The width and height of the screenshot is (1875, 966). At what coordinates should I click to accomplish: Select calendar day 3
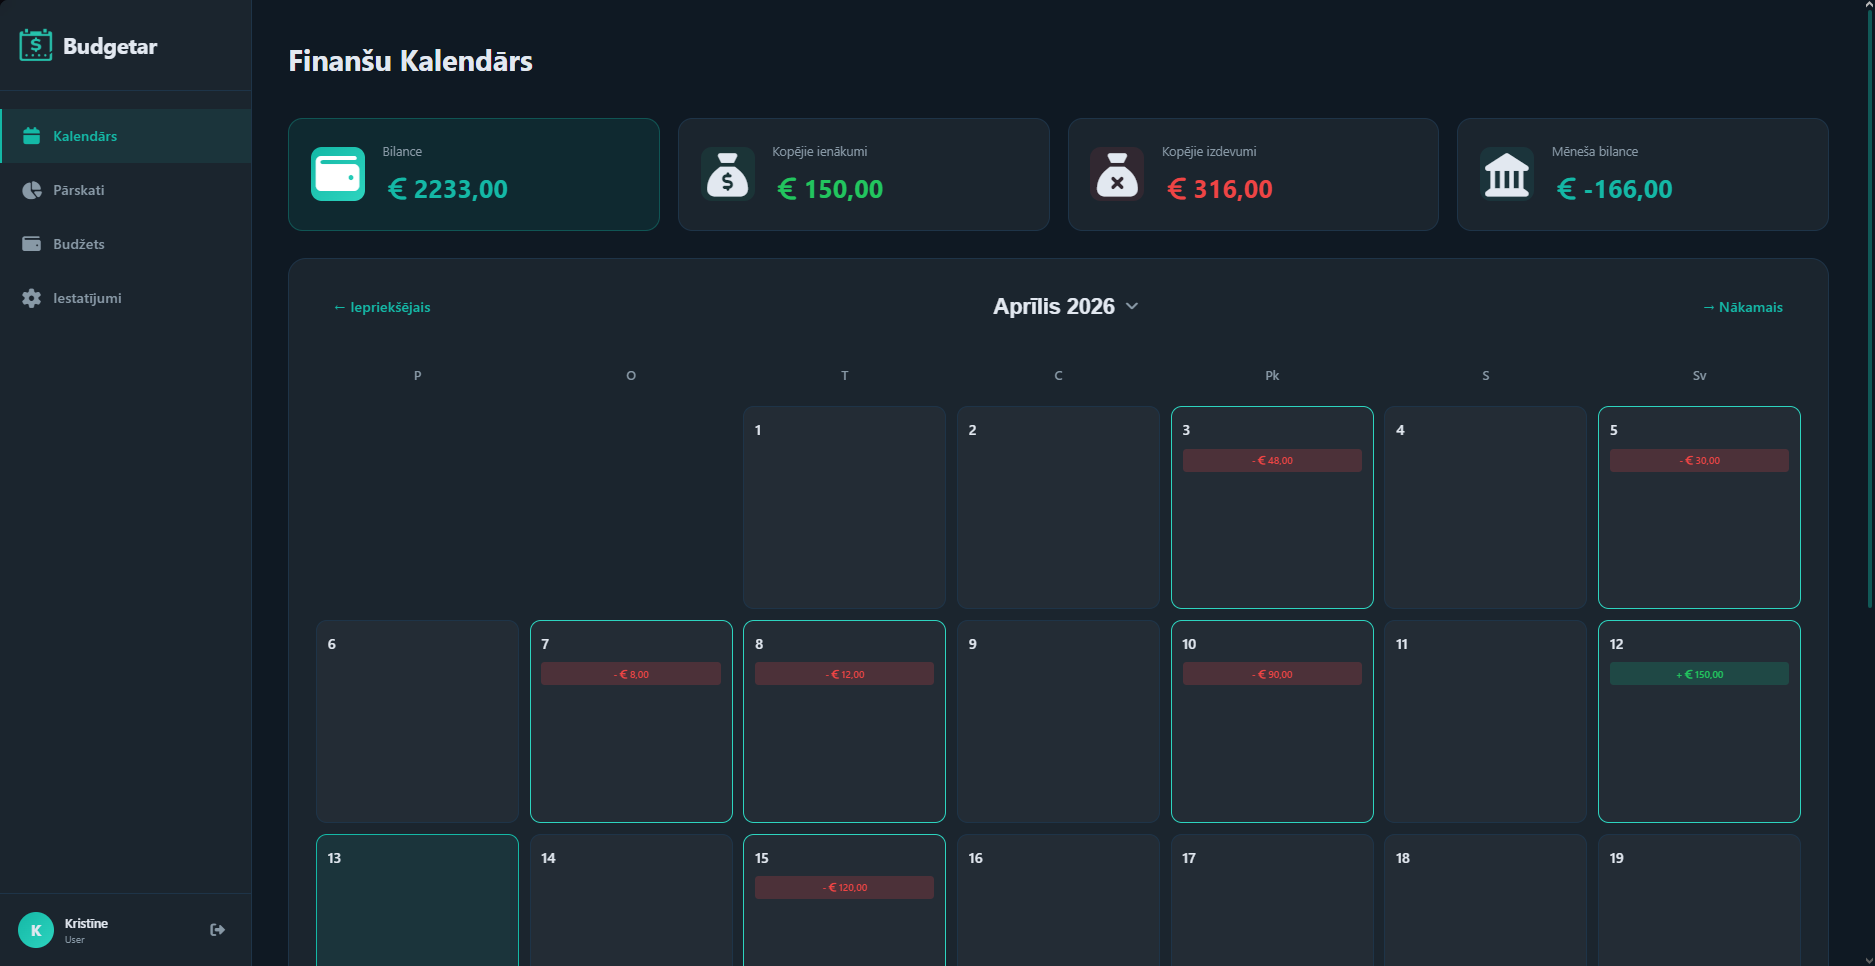click(x=1272, y=507)
